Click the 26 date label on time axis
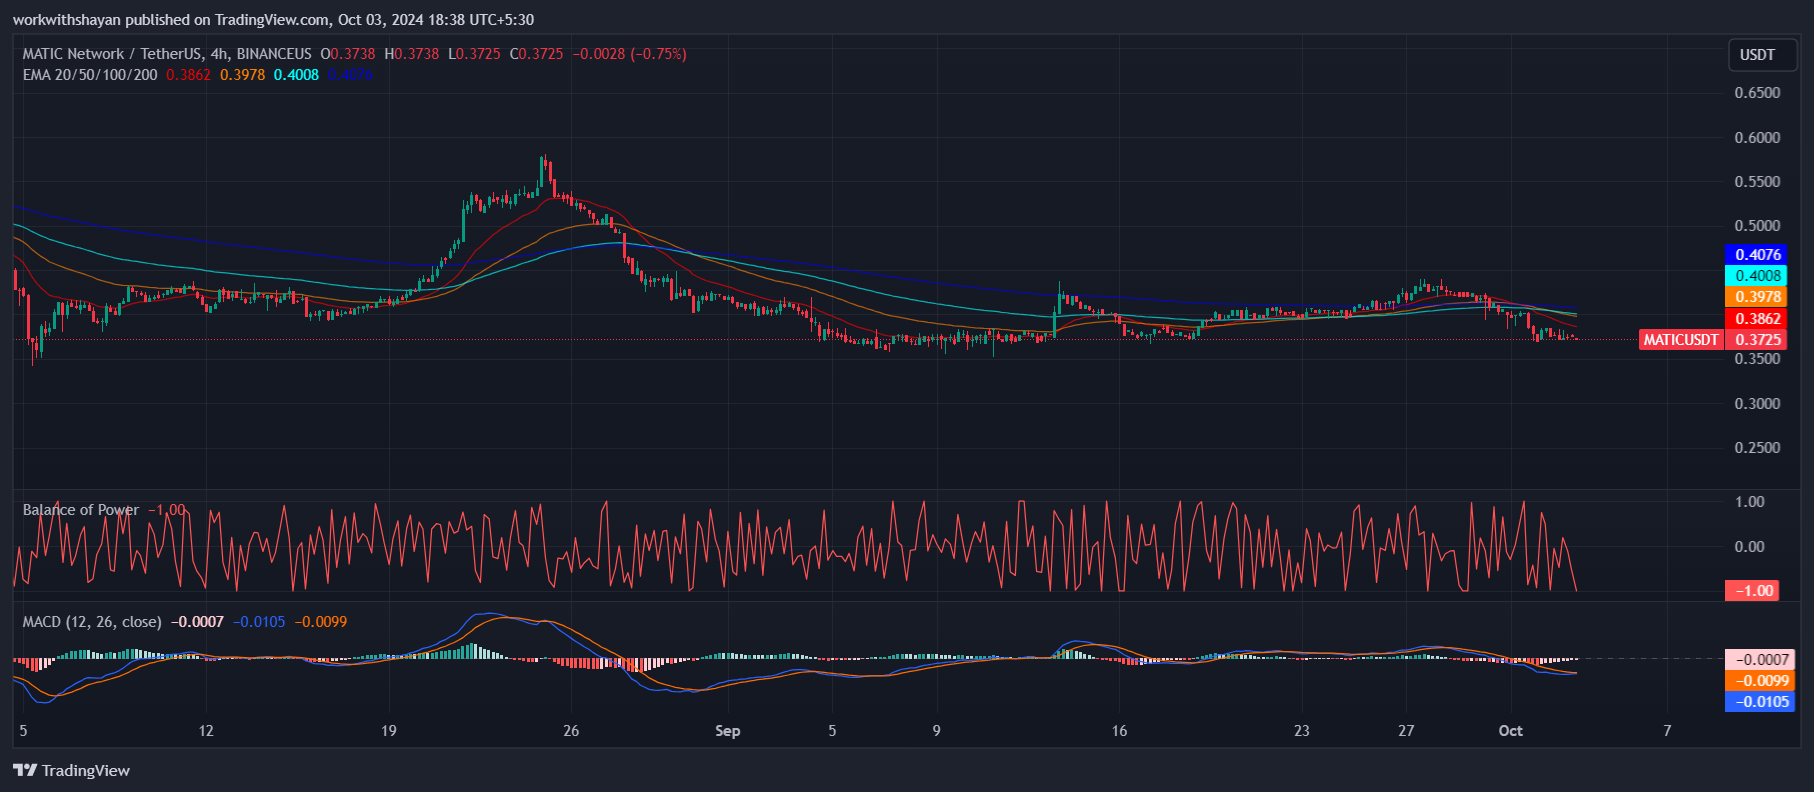This screenshot has width=1814, height=792. point(571,731)
